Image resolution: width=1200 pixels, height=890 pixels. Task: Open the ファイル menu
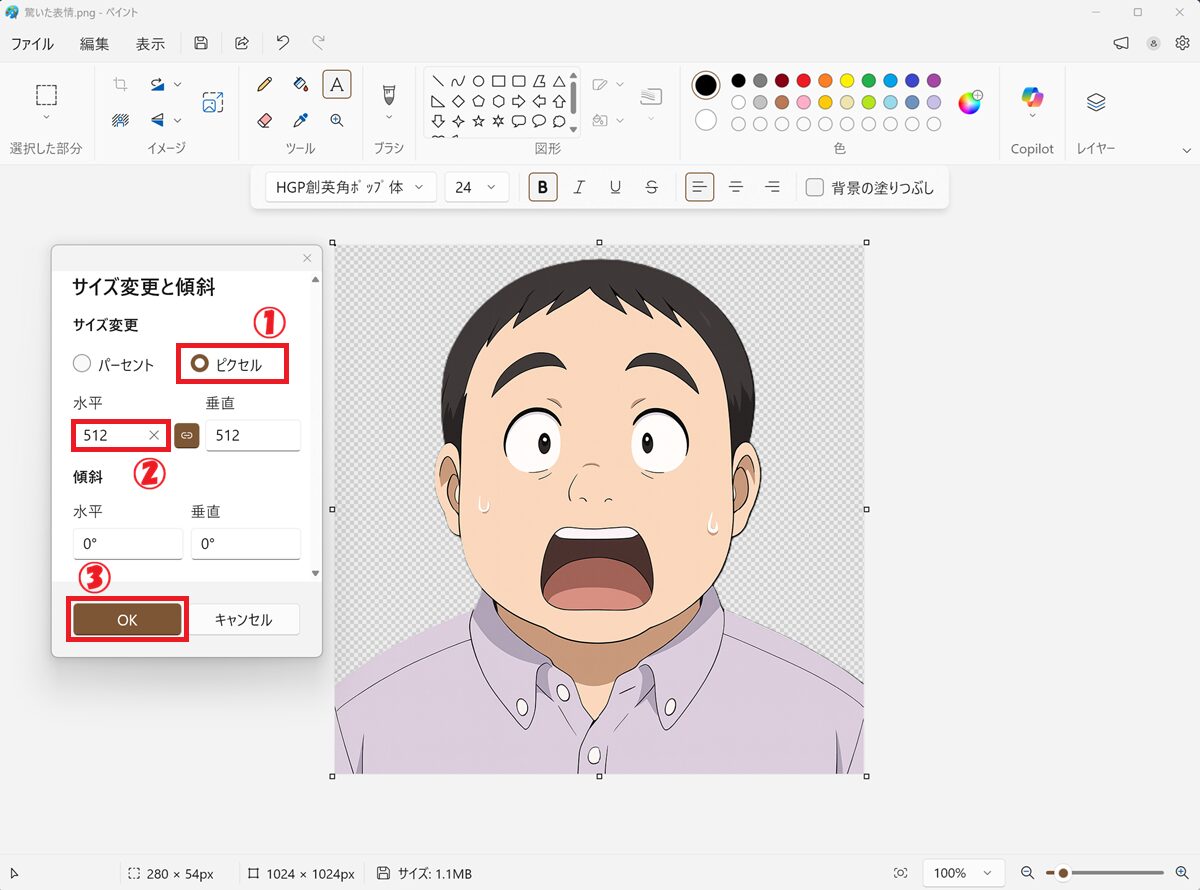[x=32, y=44]
